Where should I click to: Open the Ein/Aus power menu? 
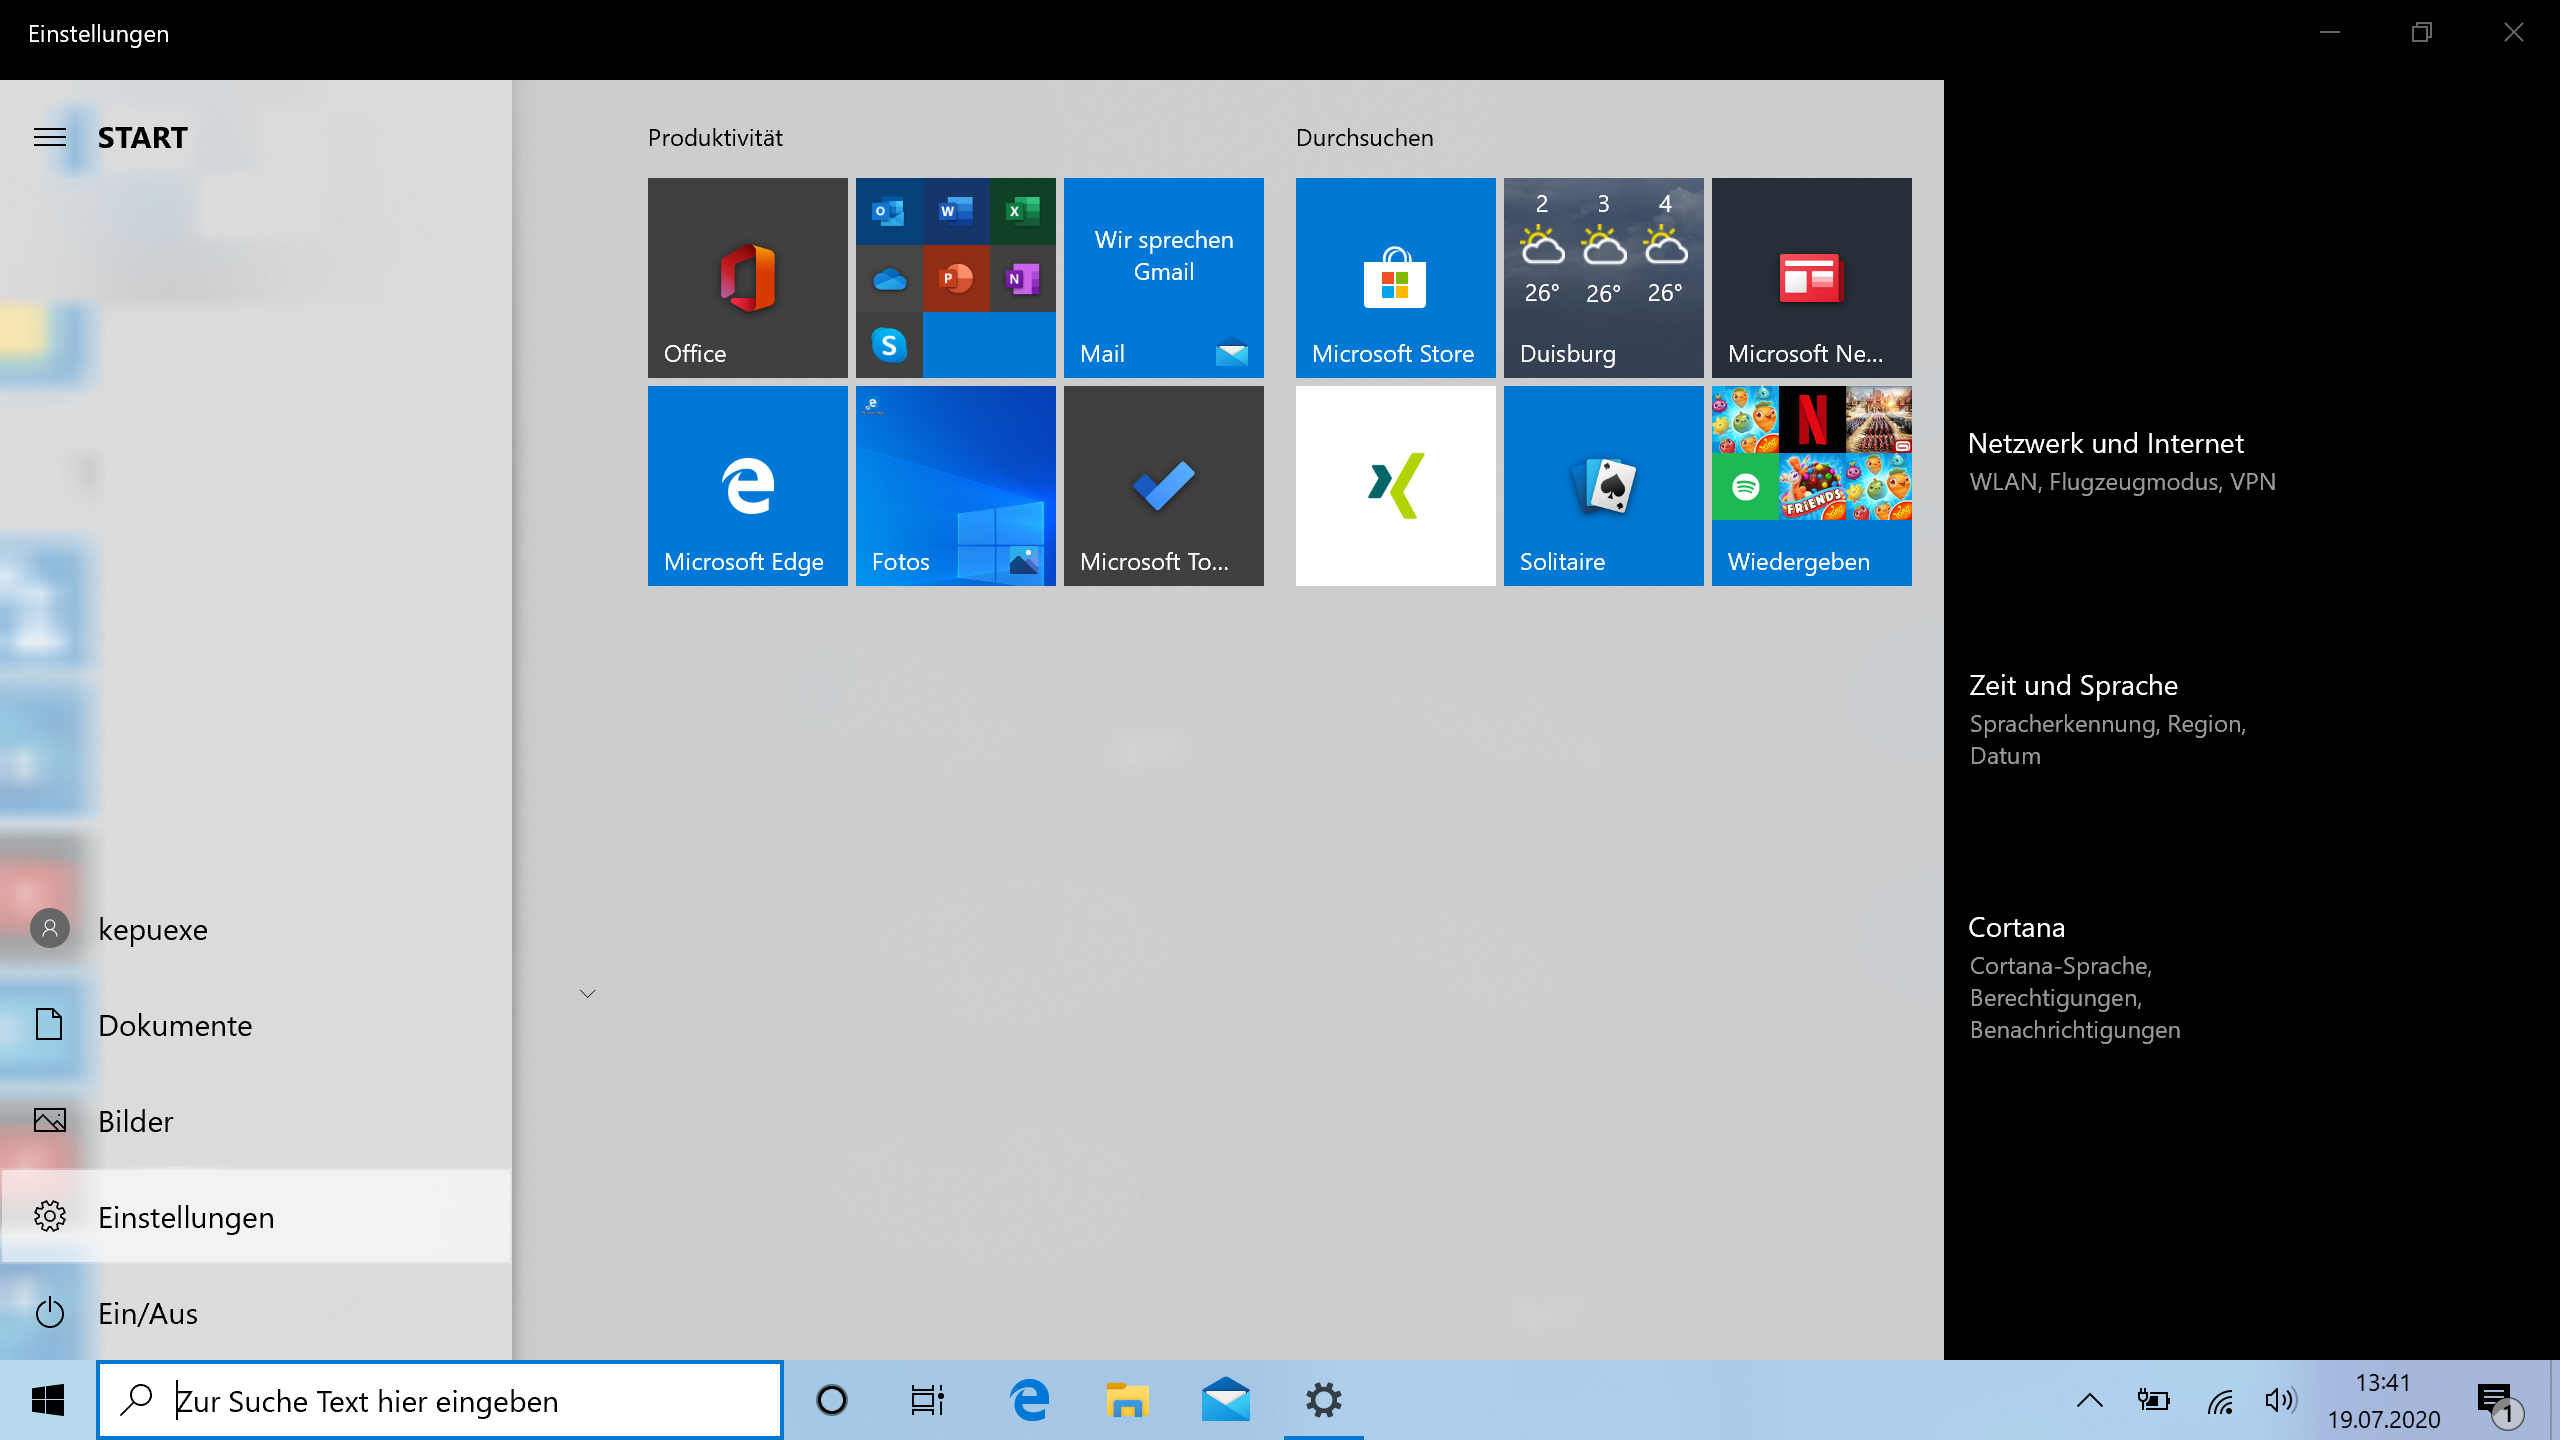click(255, 1313)
